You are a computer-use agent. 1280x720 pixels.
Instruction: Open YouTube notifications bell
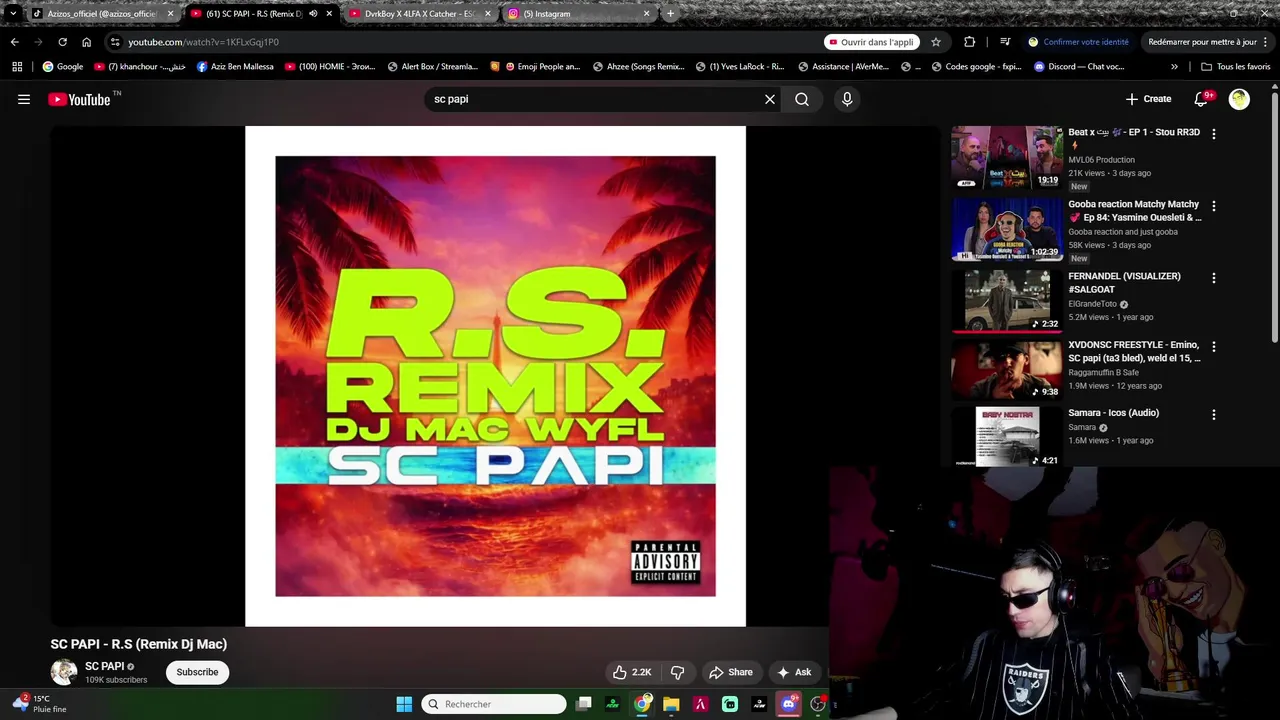click(1202, 99)
